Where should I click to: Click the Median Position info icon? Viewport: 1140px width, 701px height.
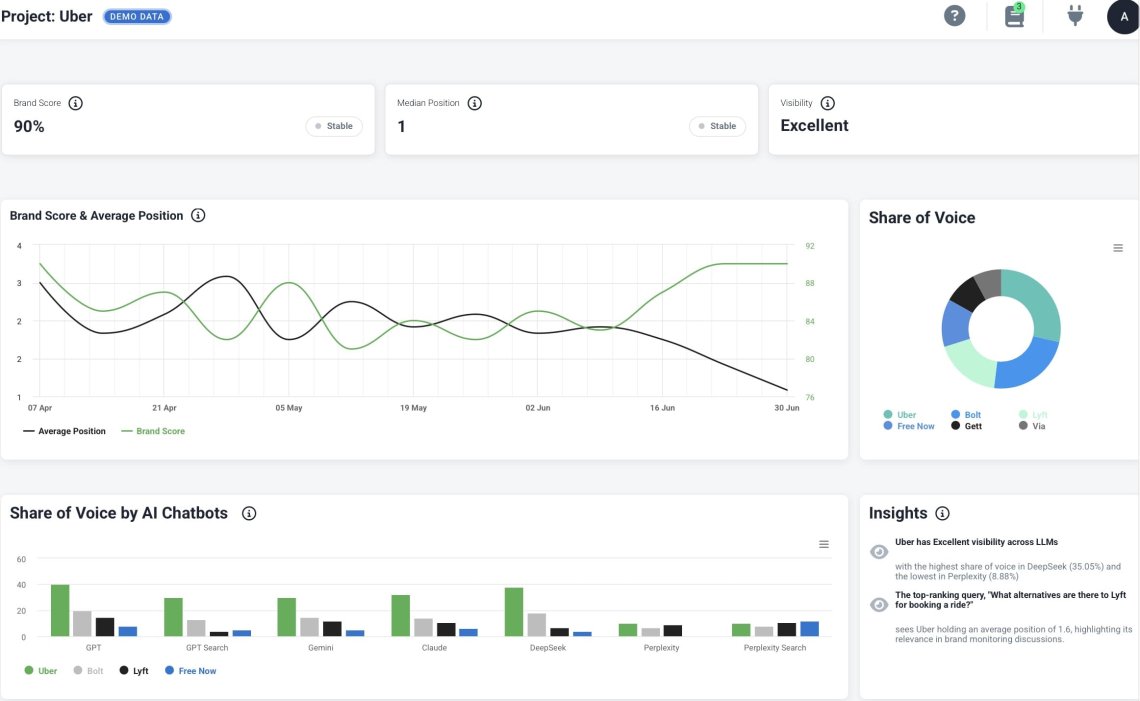point(474,102)
